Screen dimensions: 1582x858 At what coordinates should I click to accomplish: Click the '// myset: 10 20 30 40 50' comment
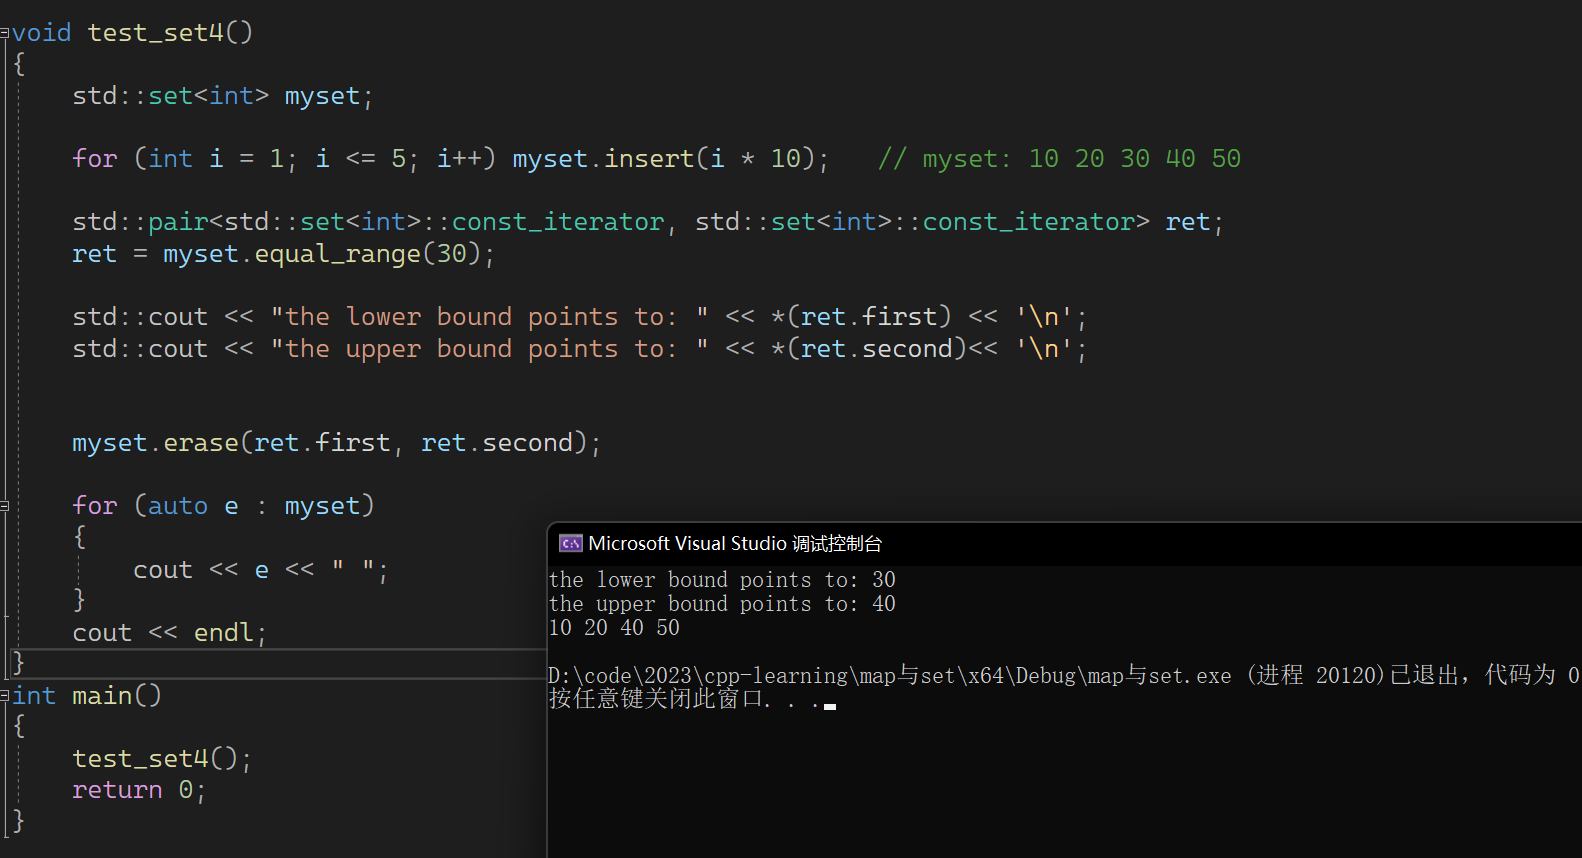point(1059,159)
